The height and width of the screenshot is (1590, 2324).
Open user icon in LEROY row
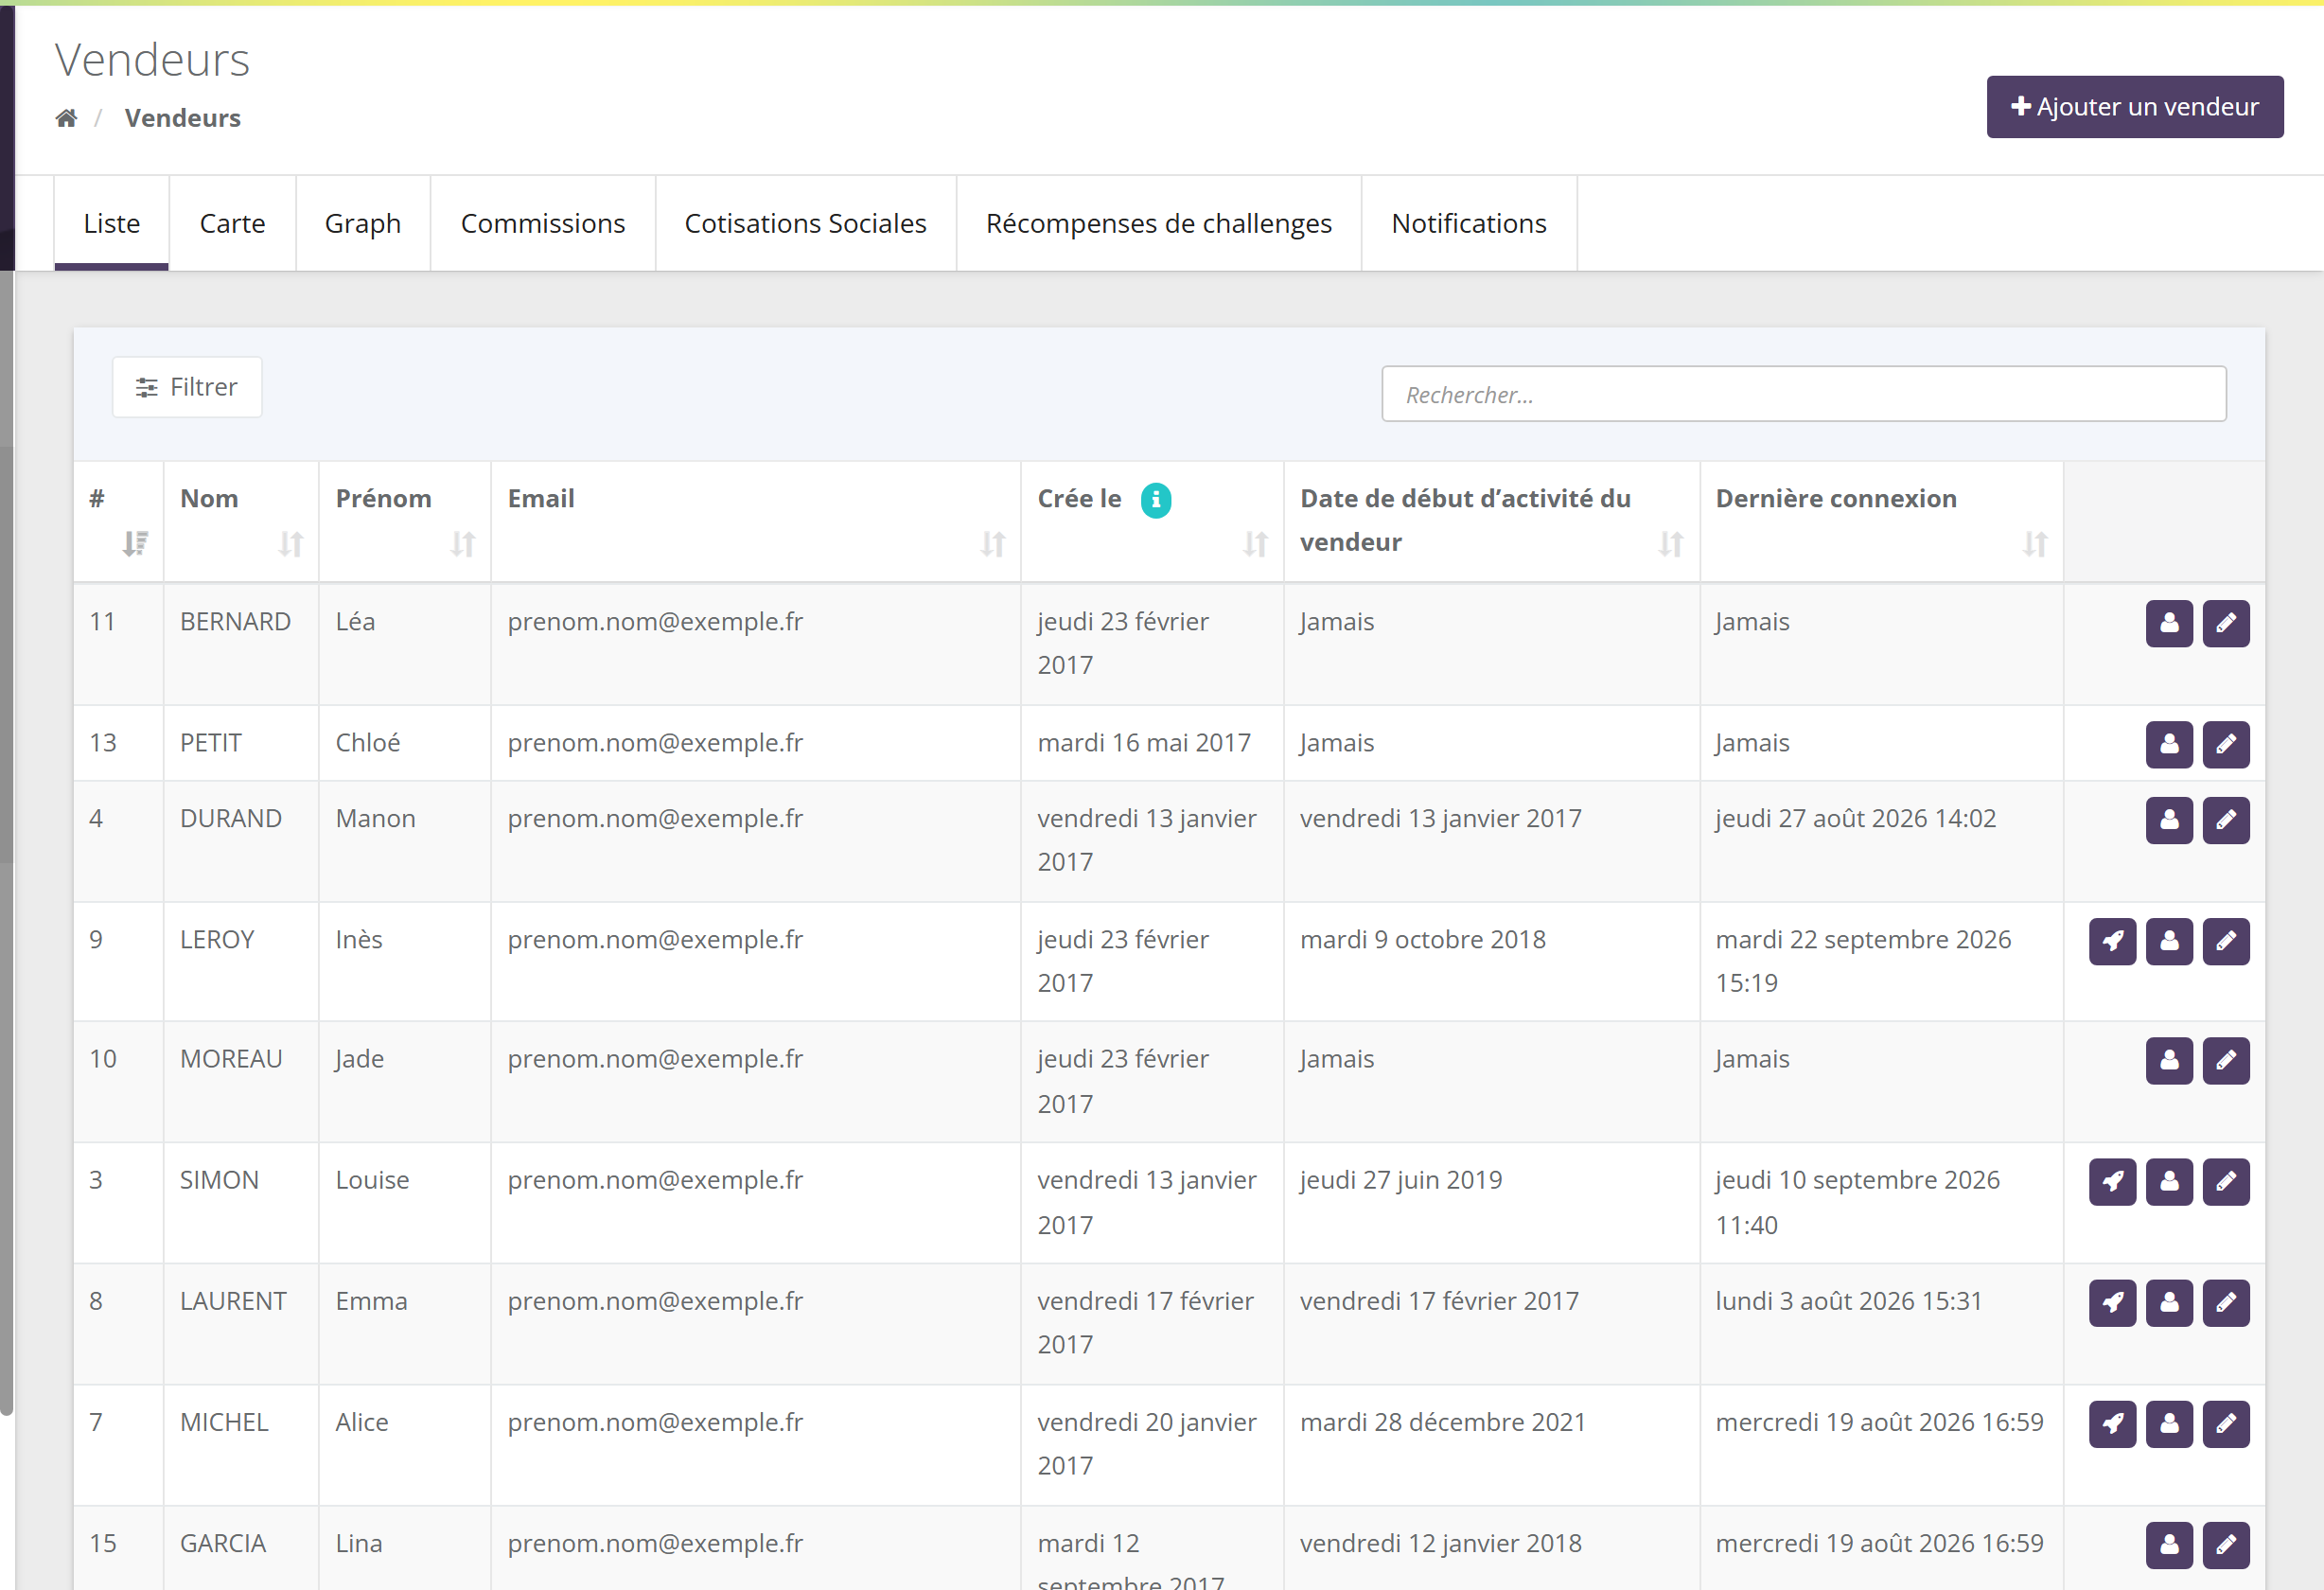pos(2169,941)
